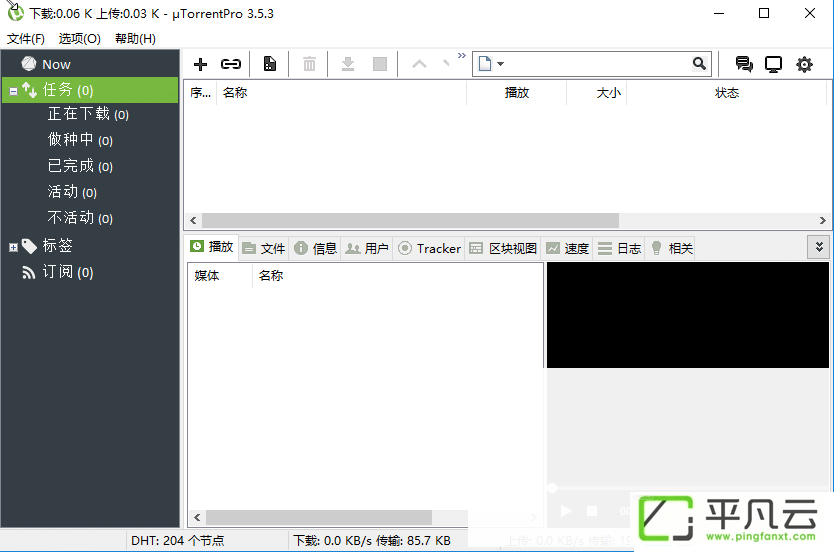Switch to the 速度 tab
This screenshot has width=834, height=552.
pos(568,248)
